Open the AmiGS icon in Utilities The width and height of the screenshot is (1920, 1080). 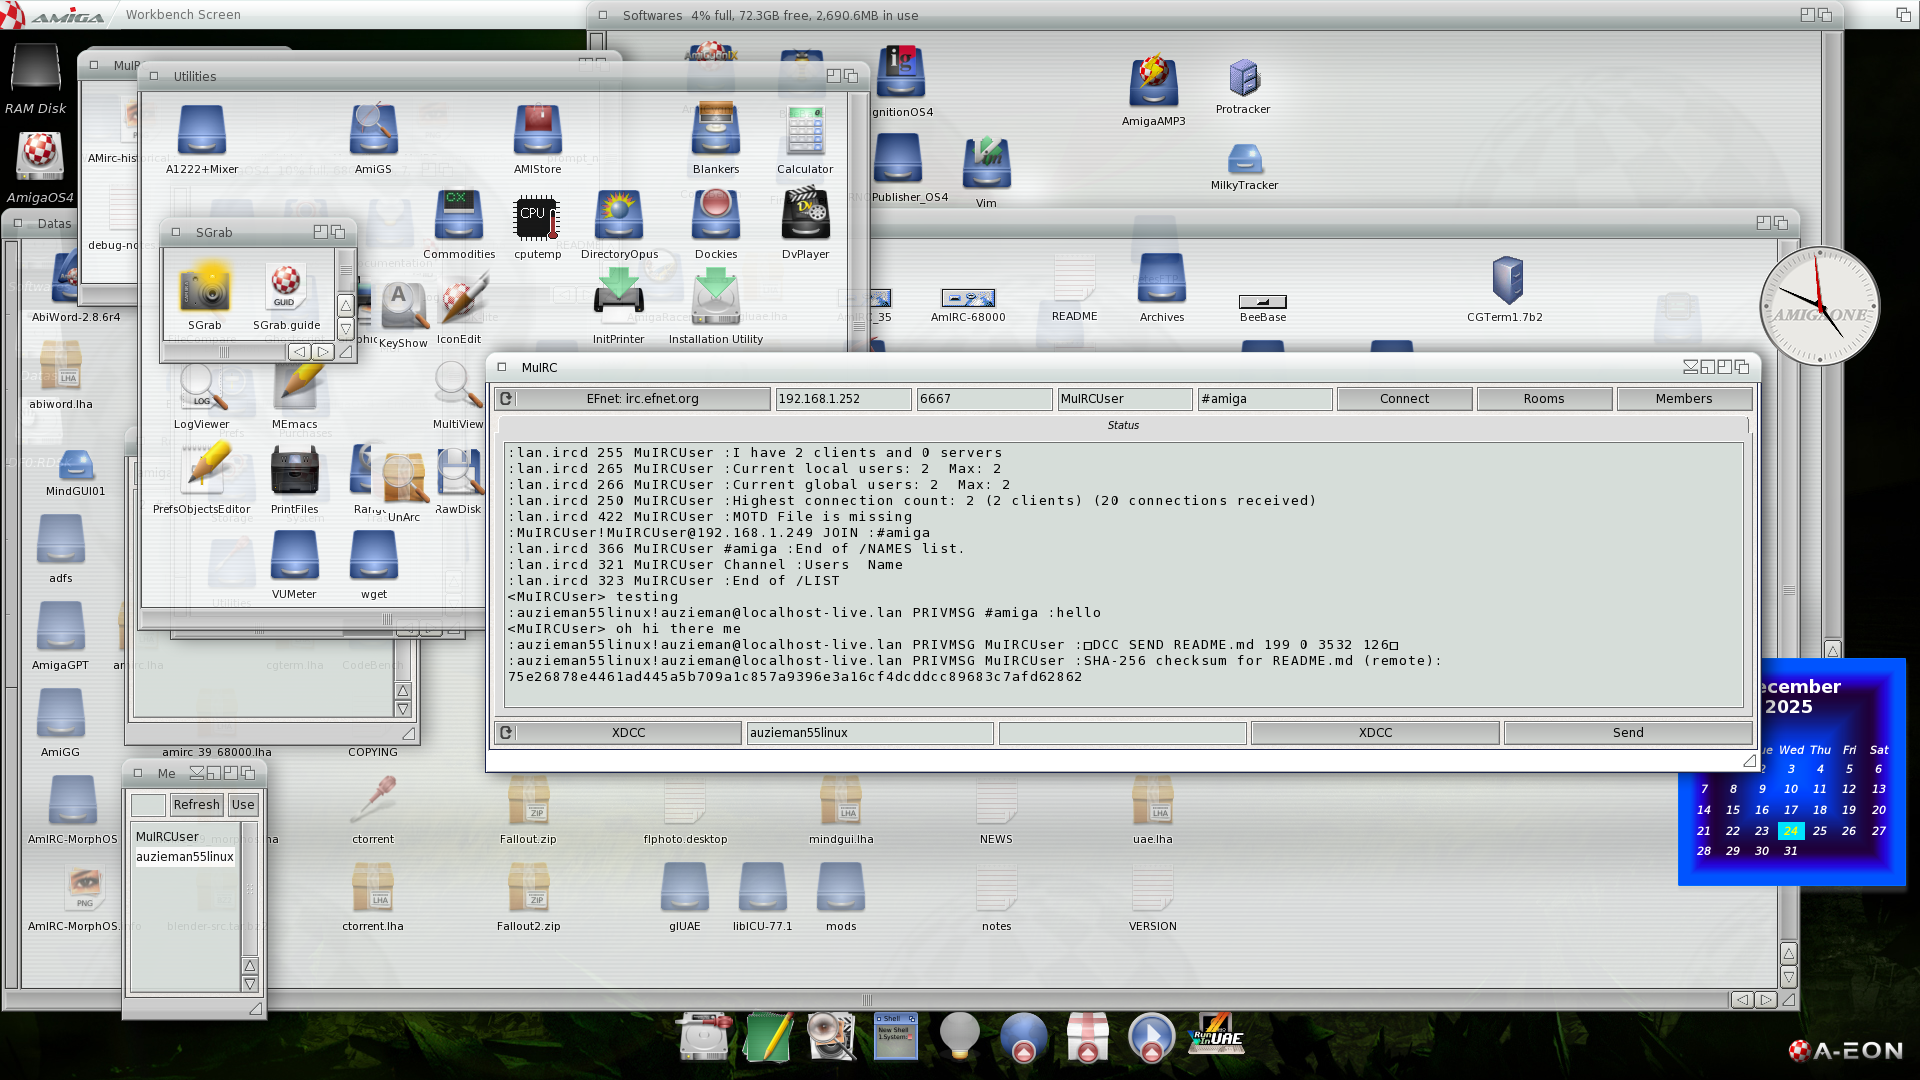pyautogui.click(x=373, y=130)
